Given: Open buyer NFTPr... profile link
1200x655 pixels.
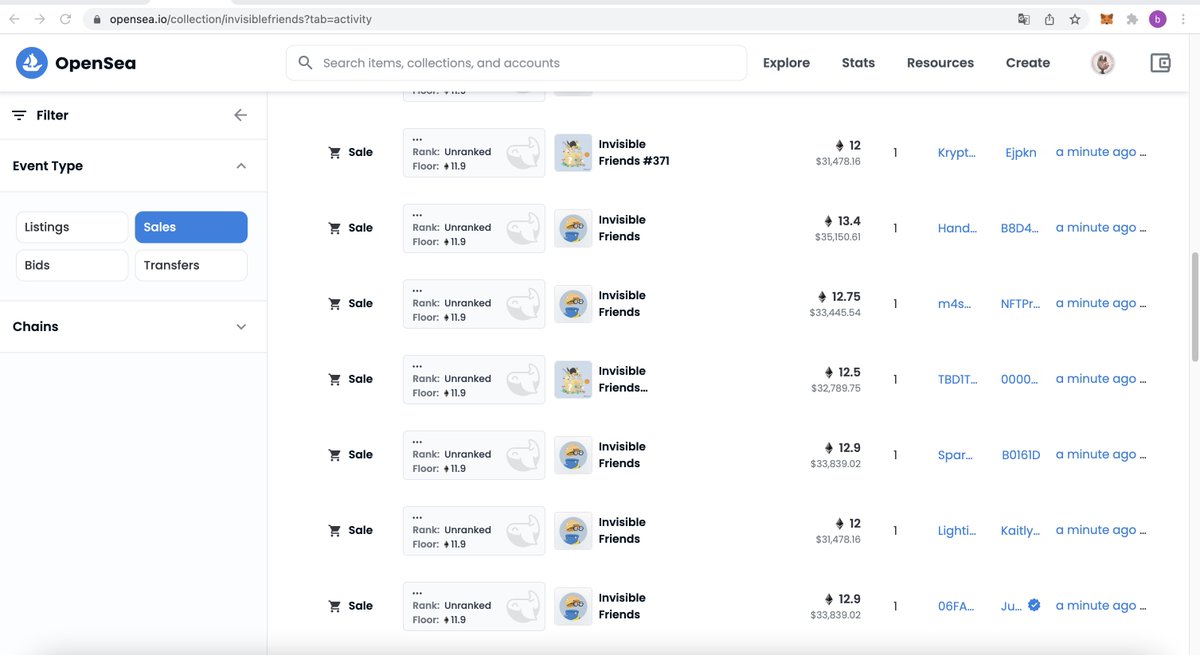Looking at the screenshot, I should (1021, 303).
